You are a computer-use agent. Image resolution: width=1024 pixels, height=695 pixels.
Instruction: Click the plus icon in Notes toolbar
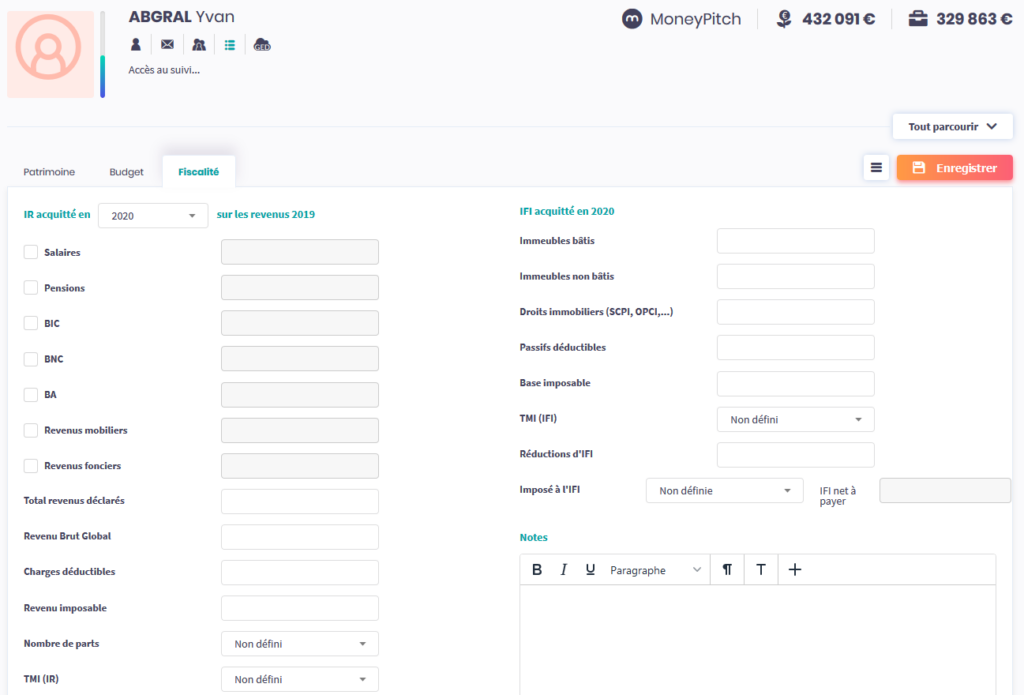click(795, 570)
